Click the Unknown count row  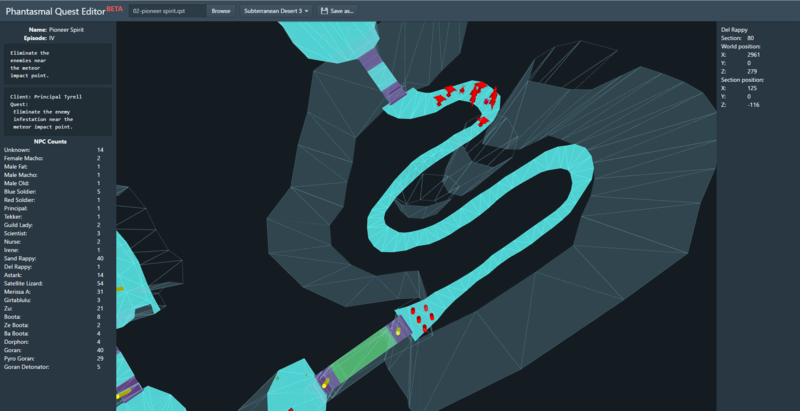[54, 150]
